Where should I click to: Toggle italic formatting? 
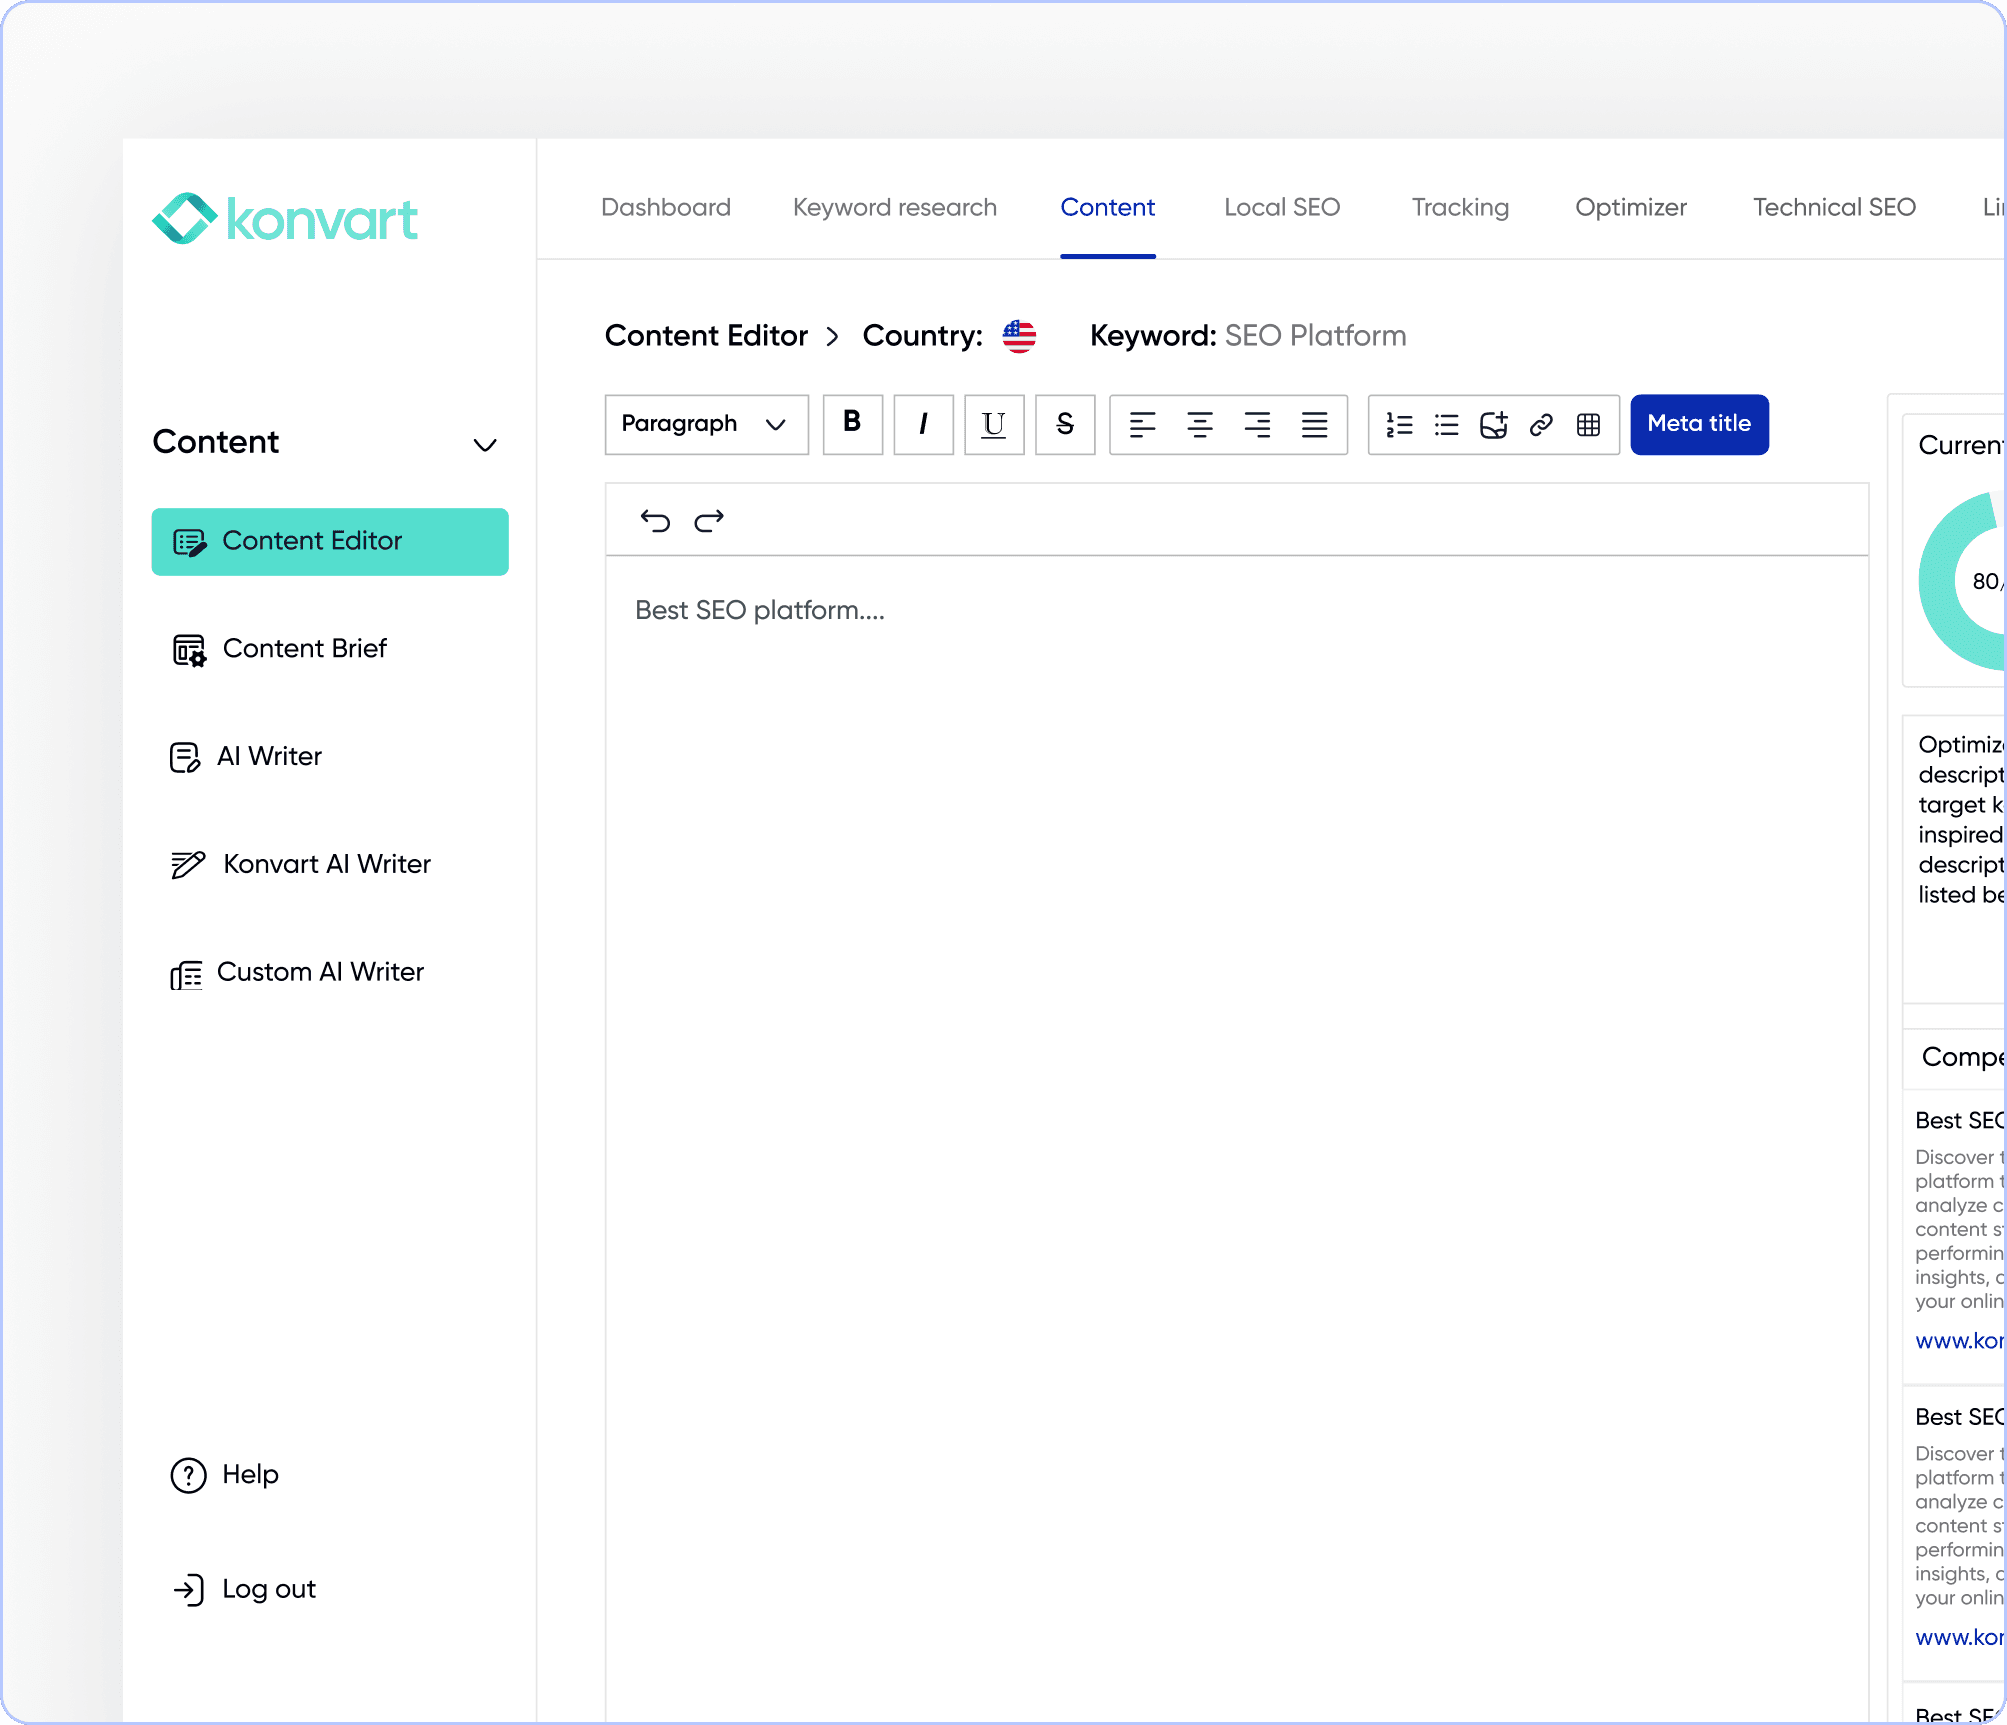click(922, 424)
